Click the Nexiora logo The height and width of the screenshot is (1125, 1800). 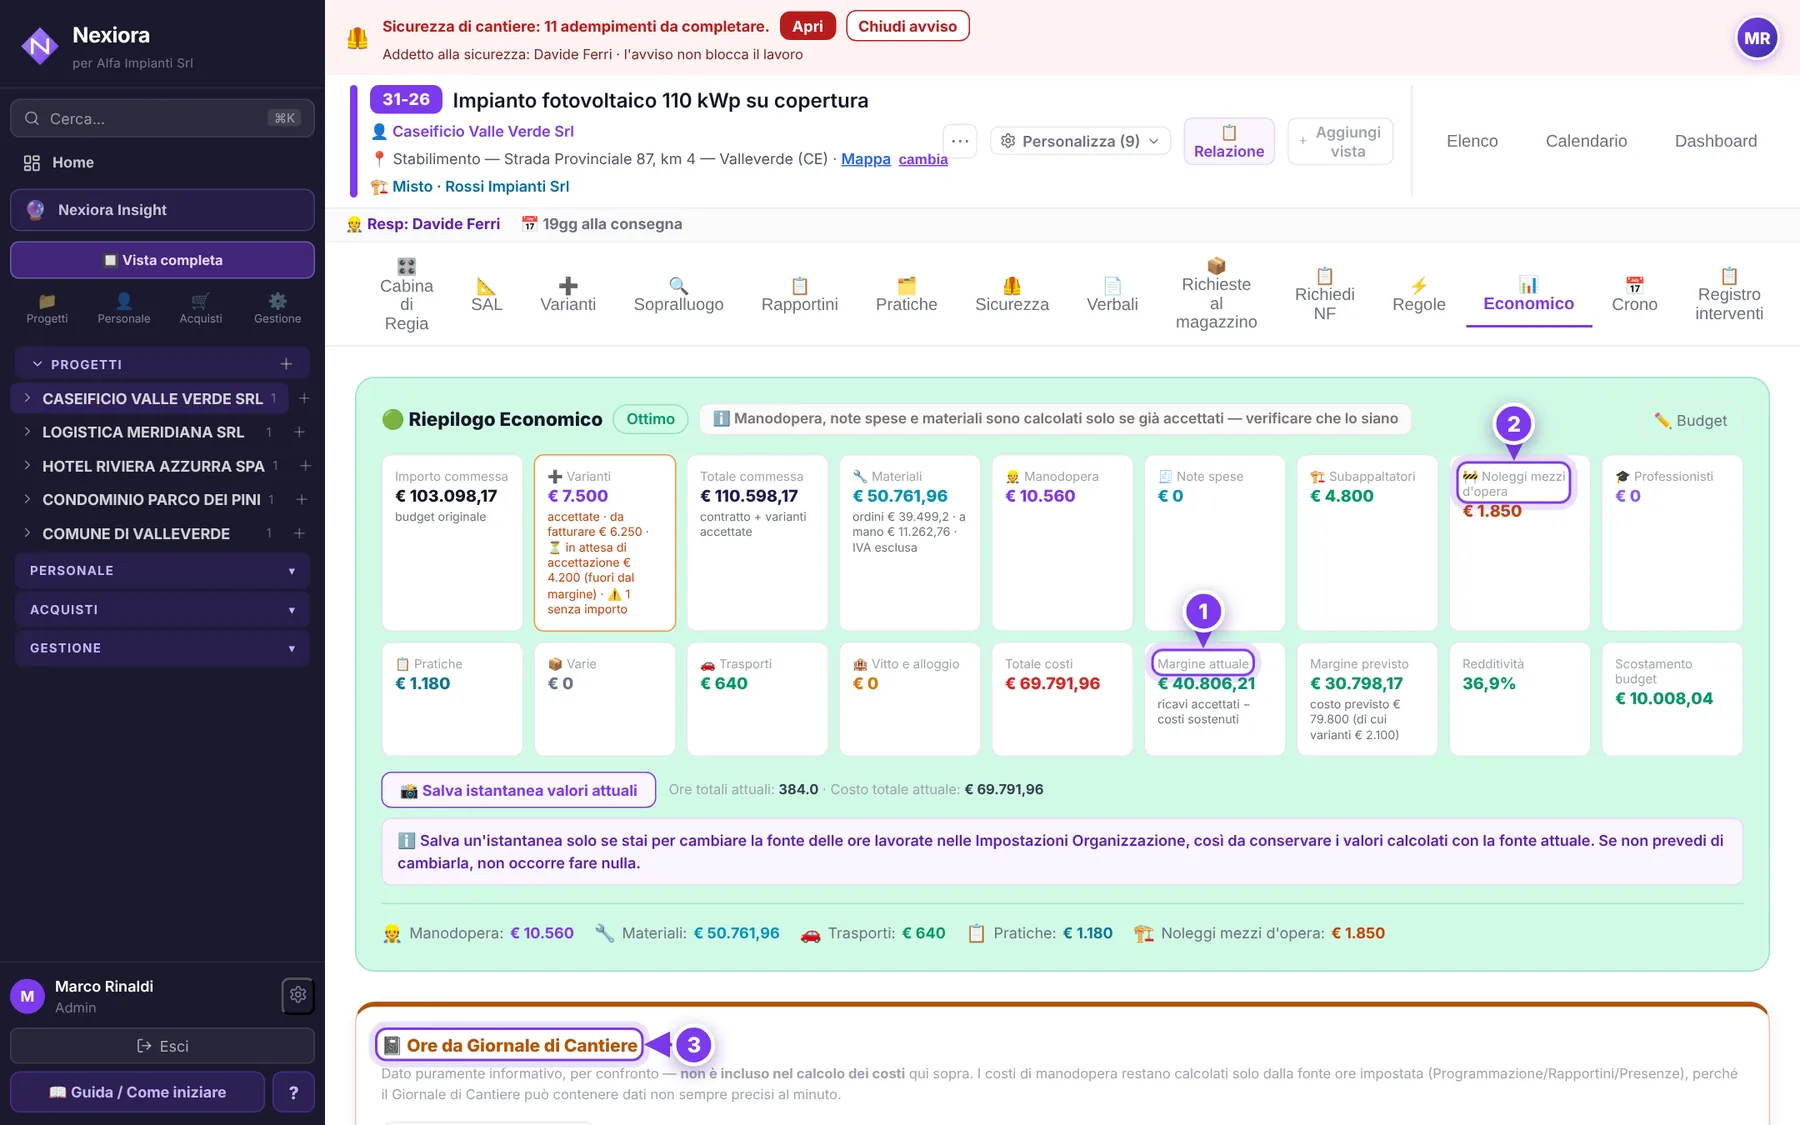(x=40, y=45)
